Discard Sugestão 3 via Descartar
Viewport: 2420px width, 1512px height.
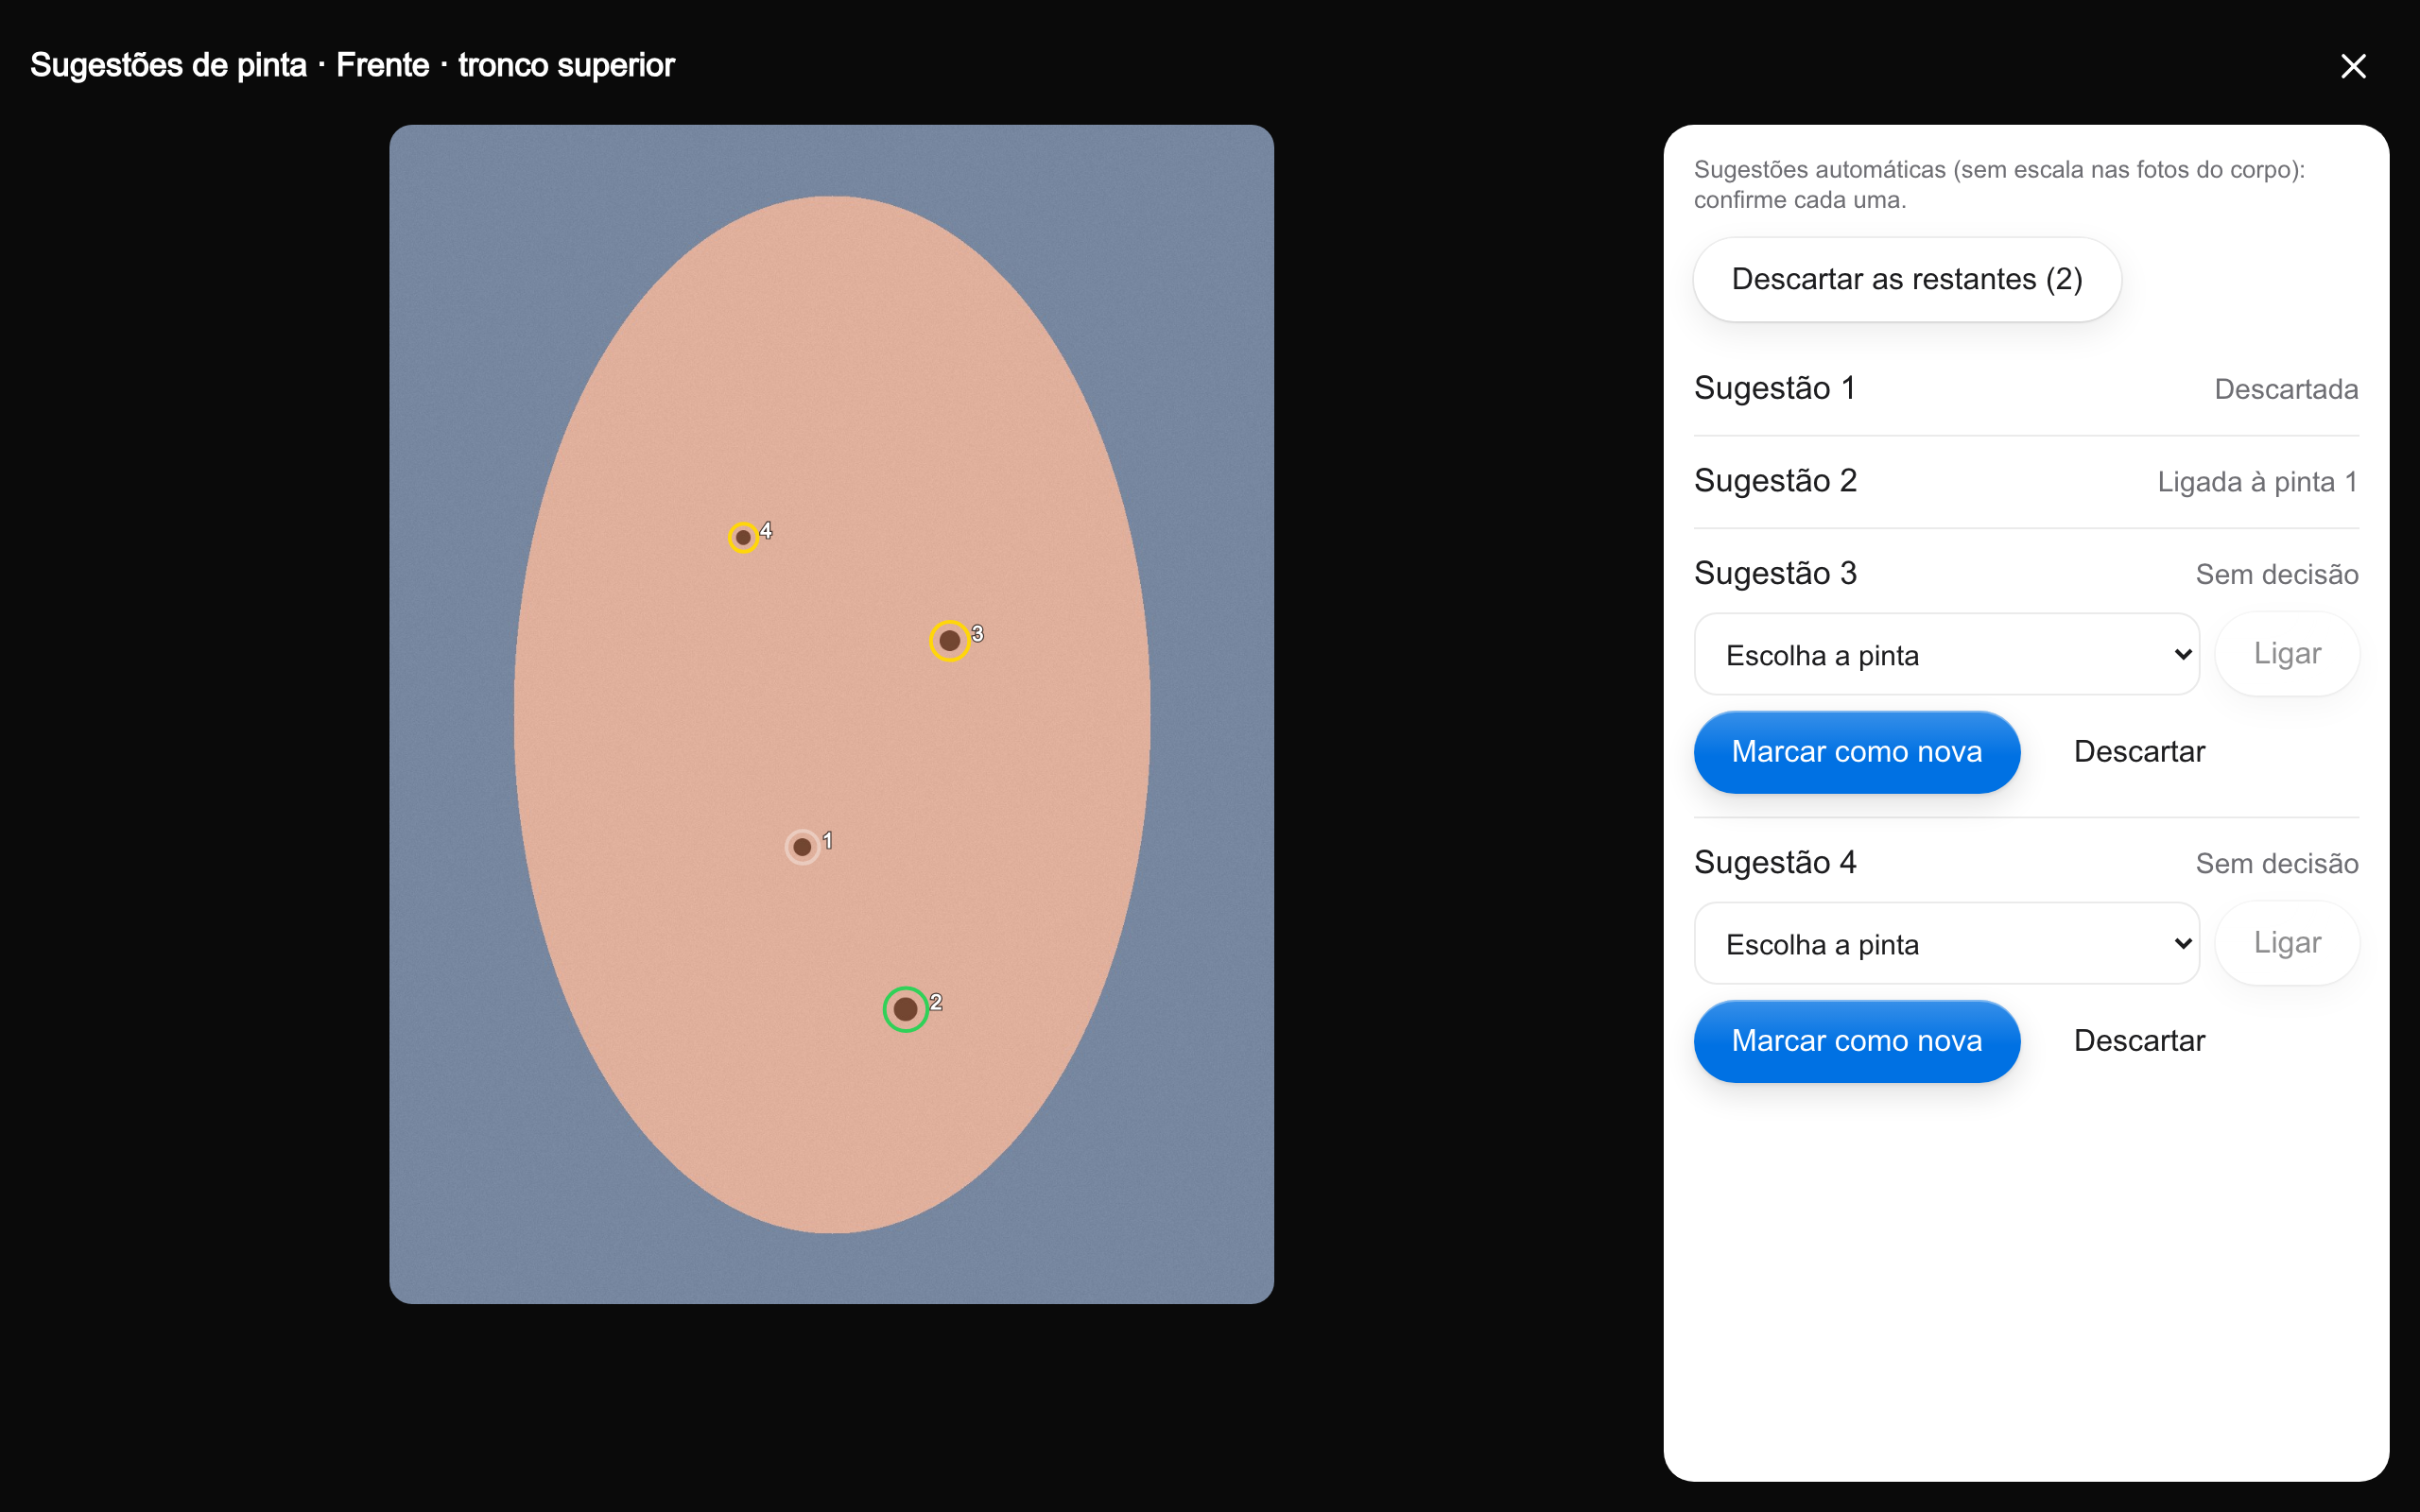(2139, 752)
